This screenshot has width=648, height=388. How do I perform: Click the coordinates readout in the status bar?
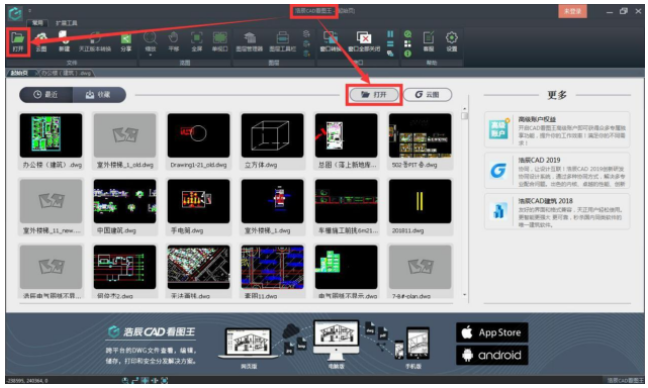(x=27, y=381)
